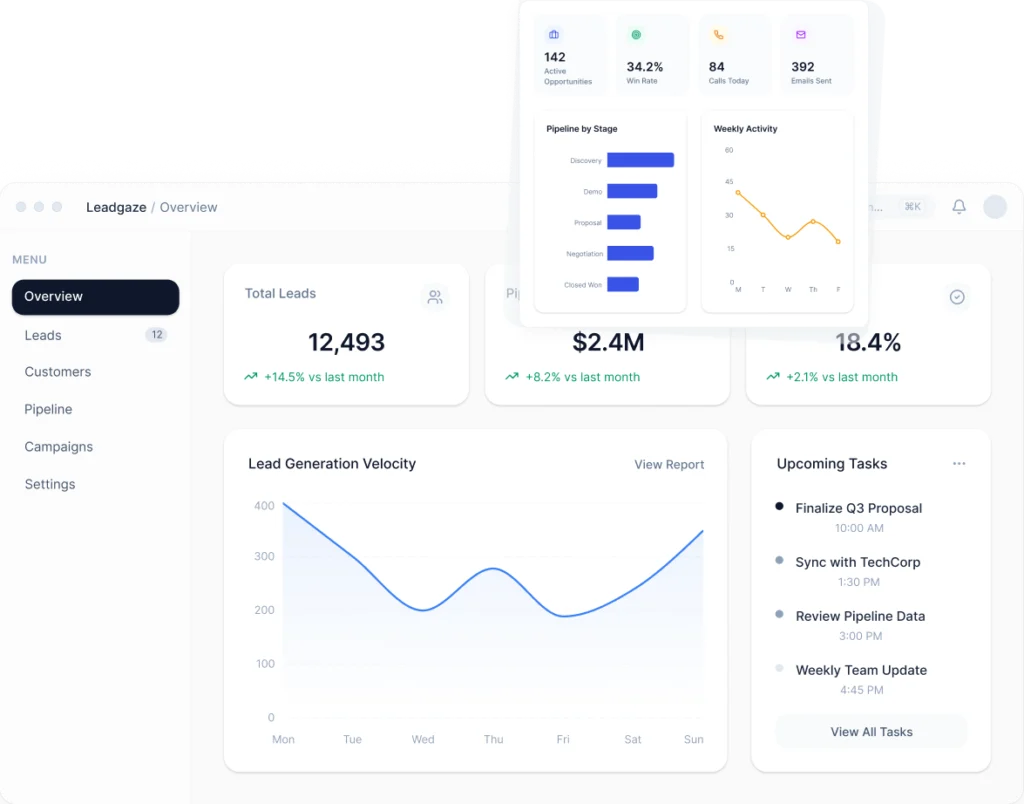Click the user avatar circle

pyautogui.click(x=995, y=206)
